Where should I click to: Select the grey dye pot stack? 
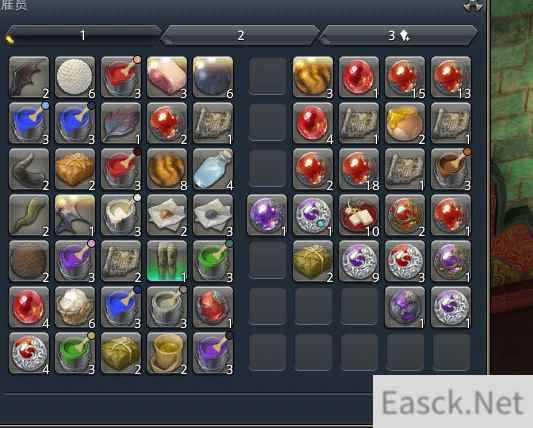click(167, 307)
